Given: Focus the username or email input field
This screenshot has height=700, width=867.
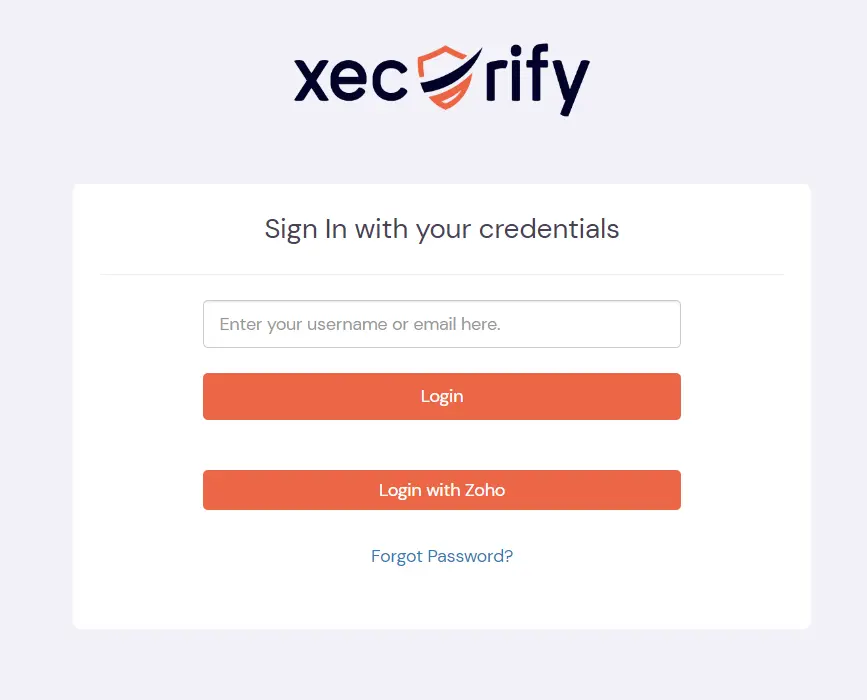Looking at the screenshot, I should (442, 324).
